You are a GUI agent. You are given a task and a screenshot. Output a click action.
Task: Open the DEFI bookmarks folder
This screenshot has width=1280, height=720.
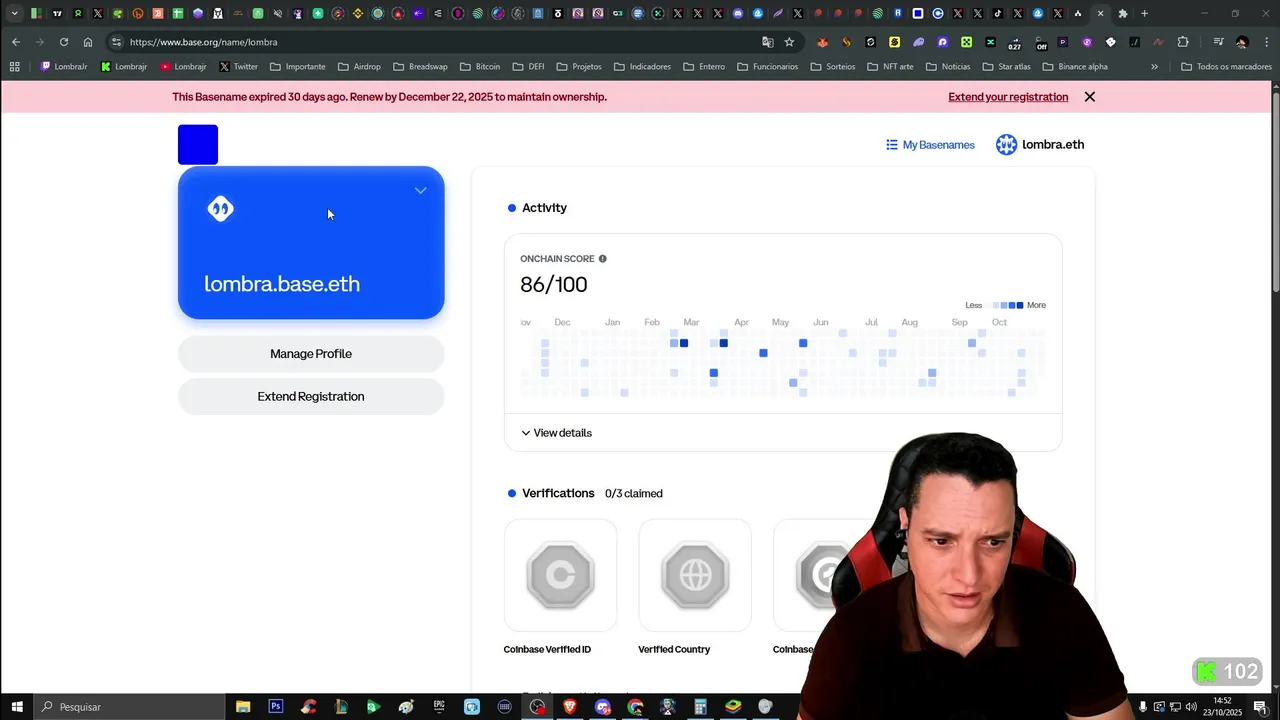click(528, 67)
